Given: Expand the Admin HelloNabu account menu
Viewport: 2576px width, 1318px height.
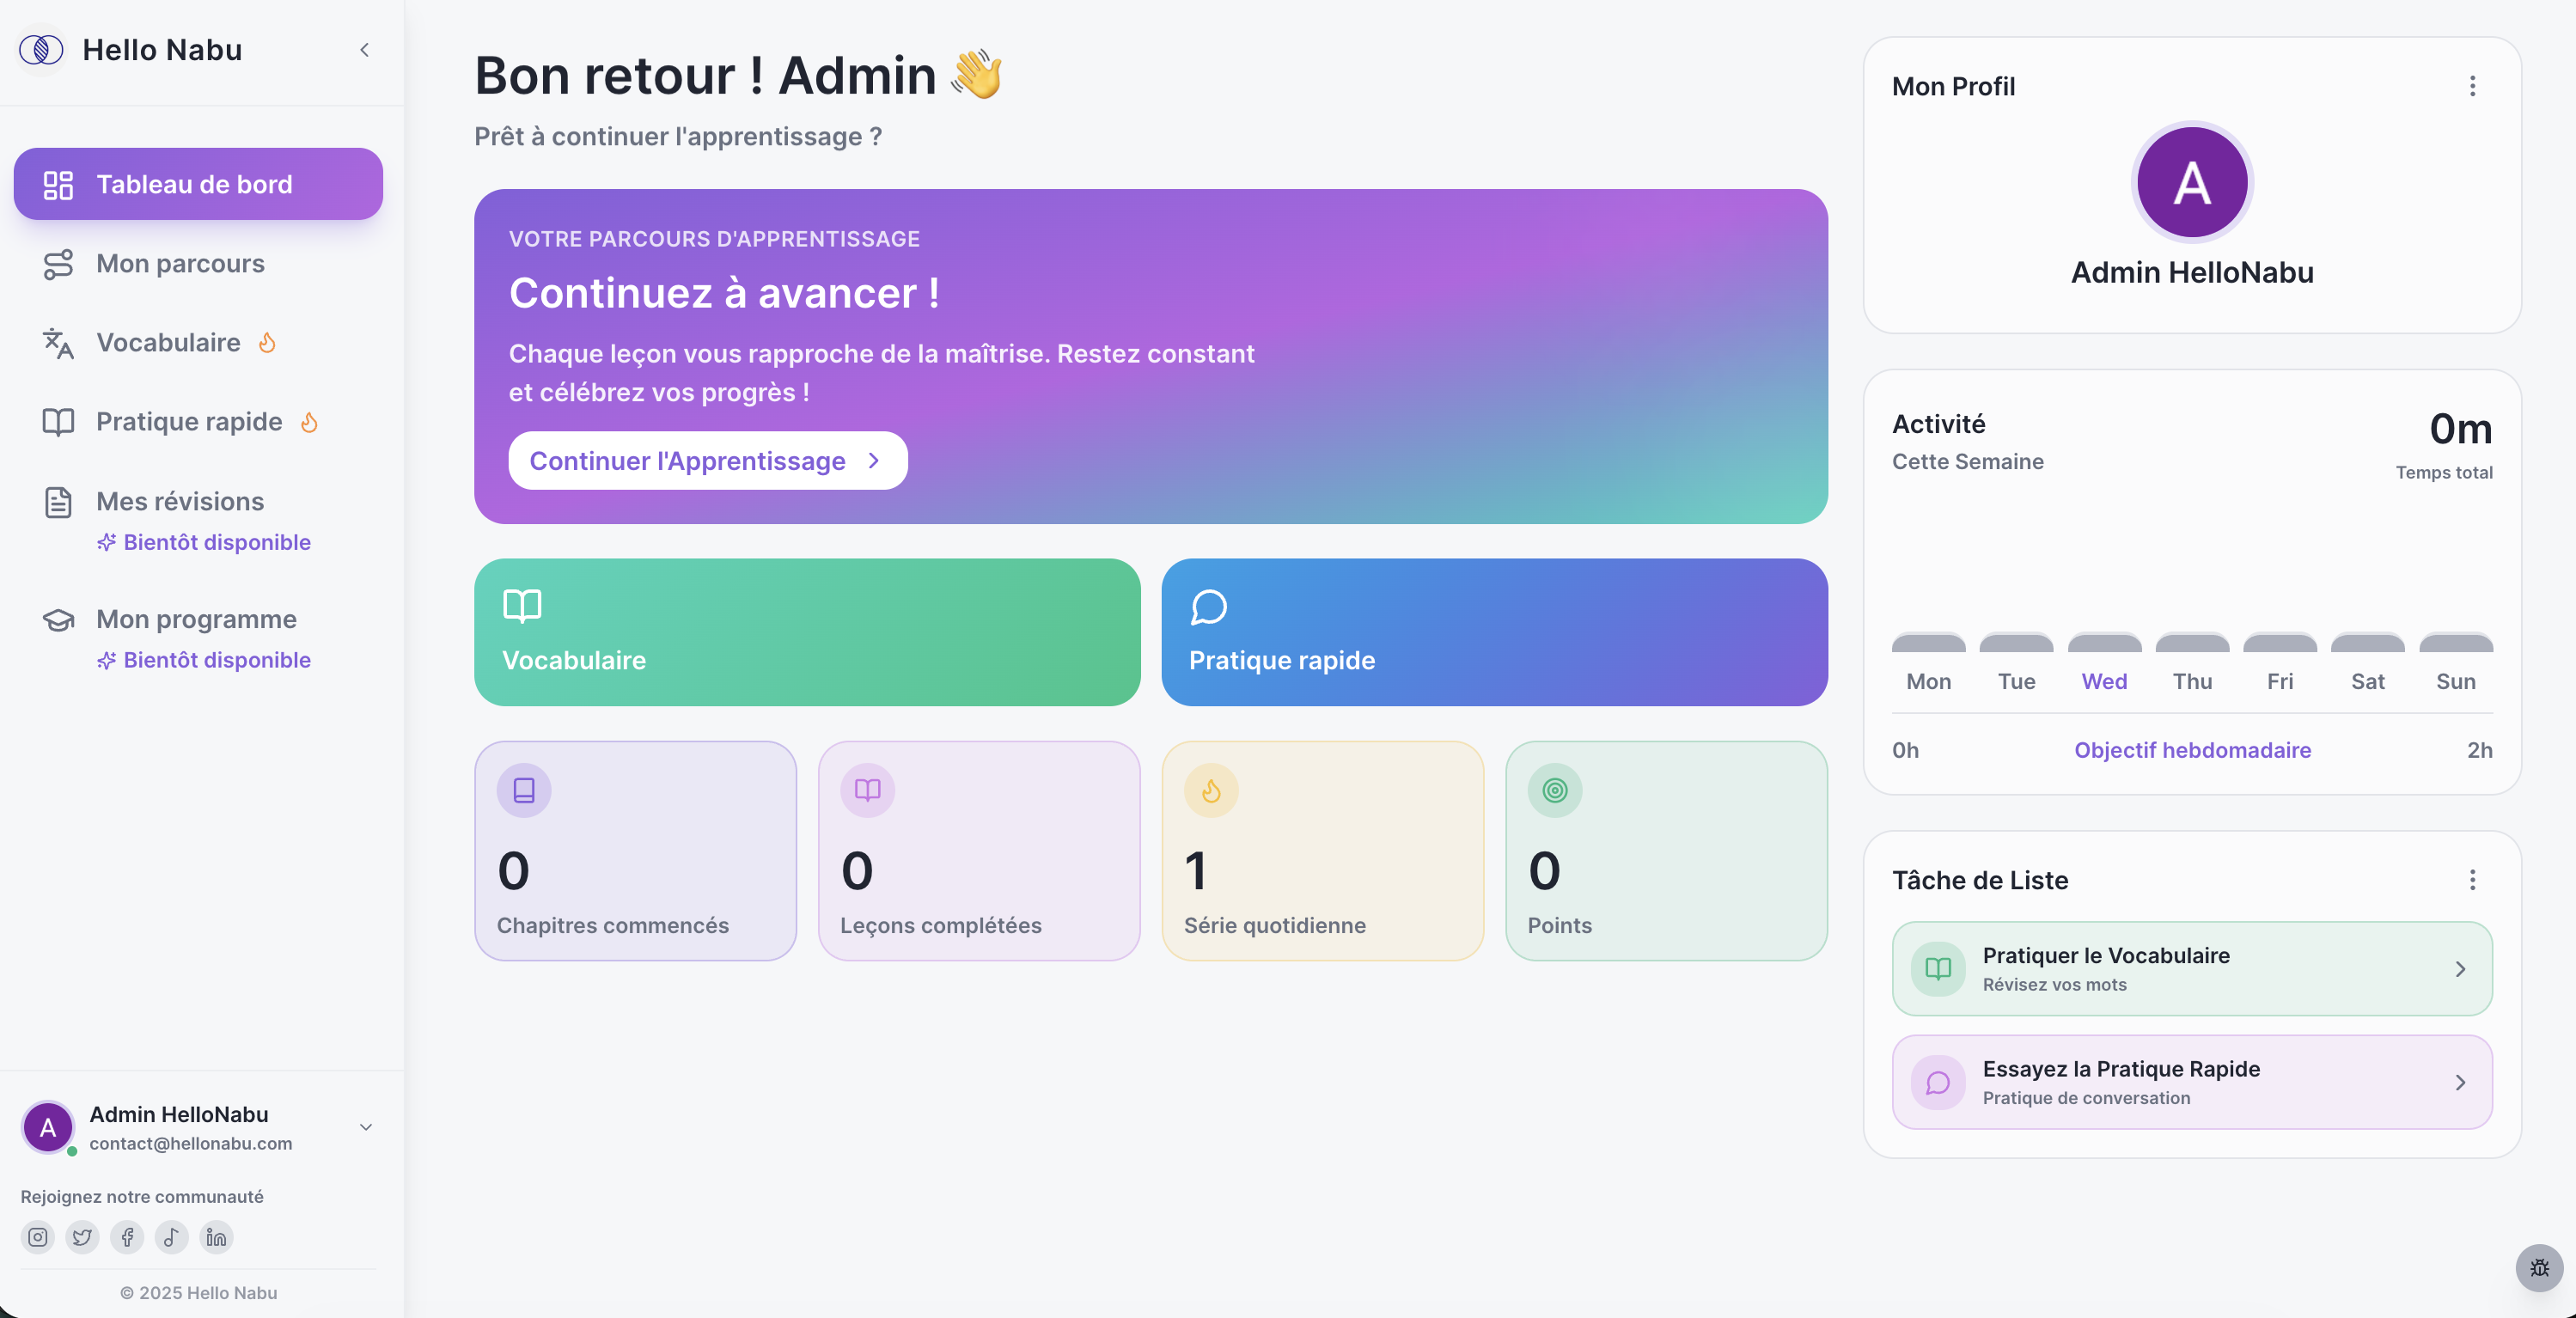Looking at the screenshot, I should coord(366,1127).
